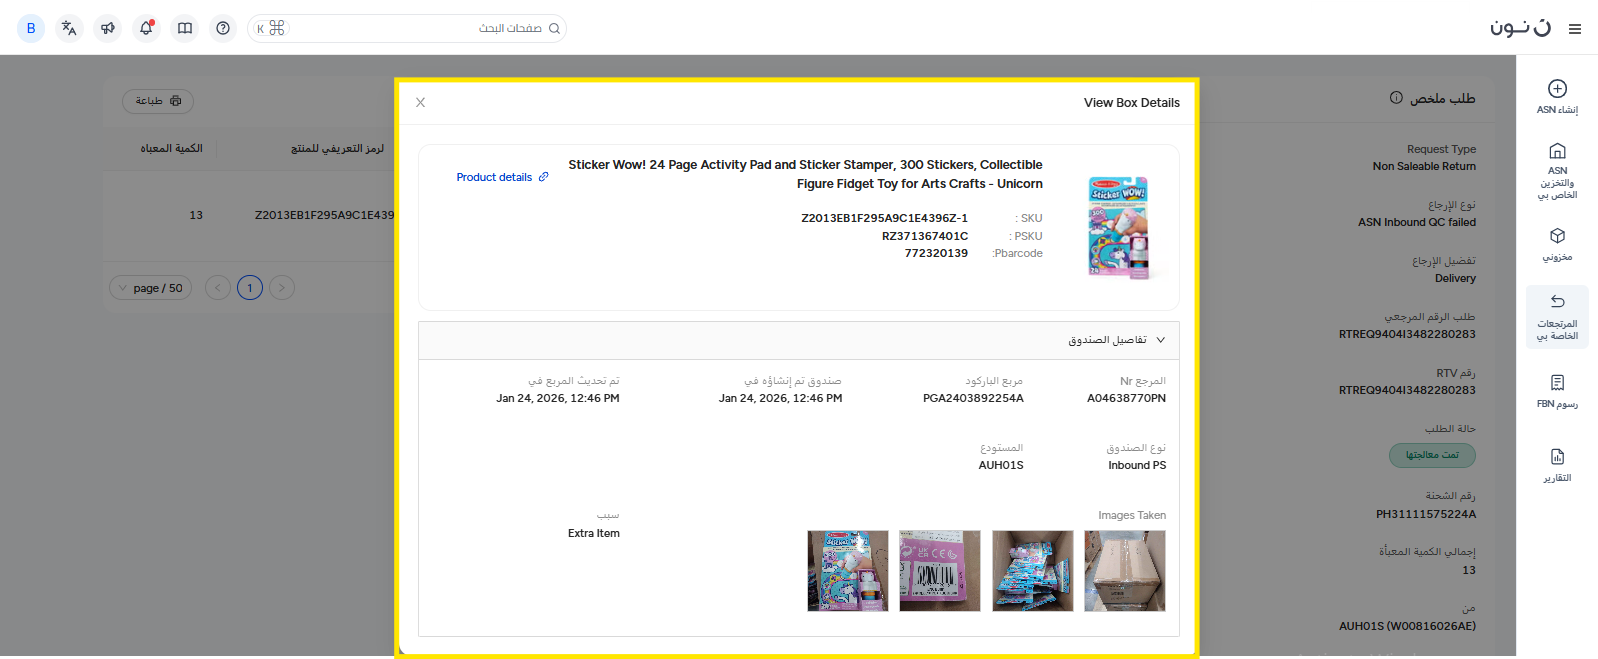This screenshot has width=1598, height=659.
Task: Open the hamburger menu at top right
Action: point(1575,29)
